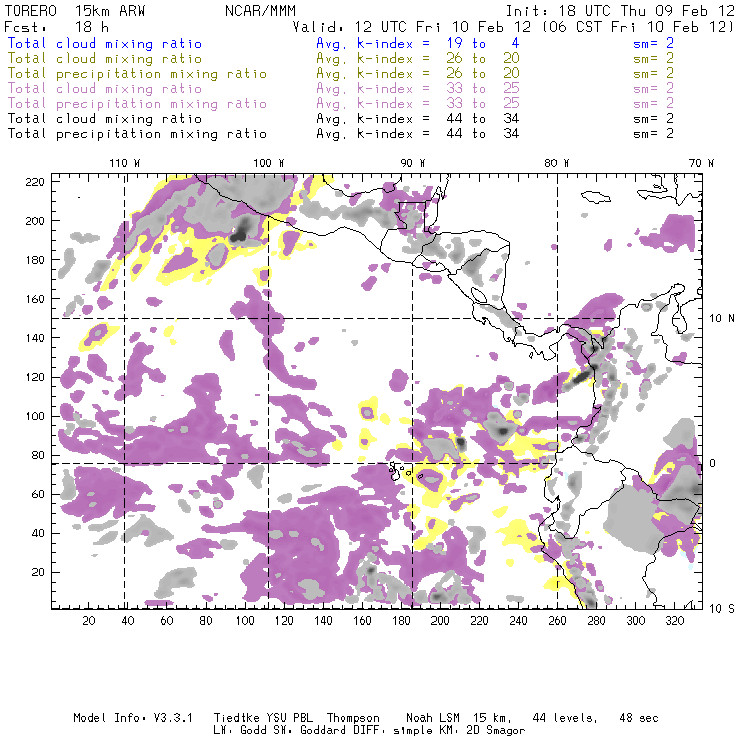Click the black "Total precipitation mixing ratio" legend row
Image resolution: width=740 pixels, height=740 pixels.
137,134
